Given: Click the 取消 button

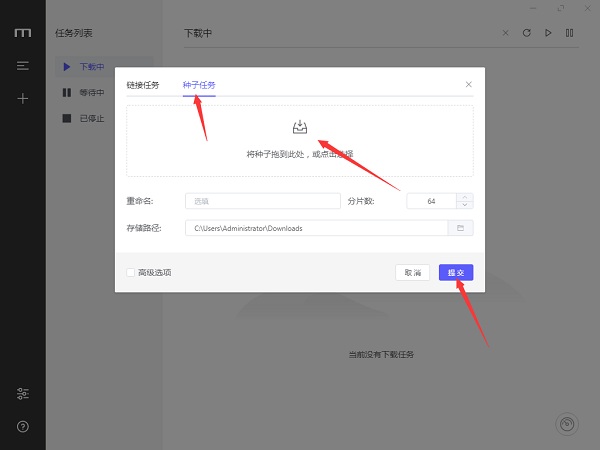Looking at the screenshot, I should (413, 272).
